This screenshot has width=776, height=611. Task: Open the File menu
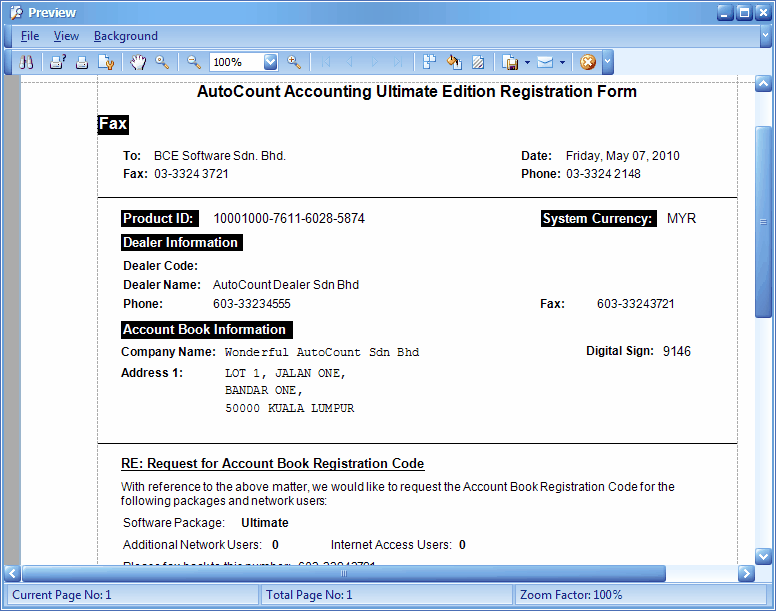click(x=30, y=36)
